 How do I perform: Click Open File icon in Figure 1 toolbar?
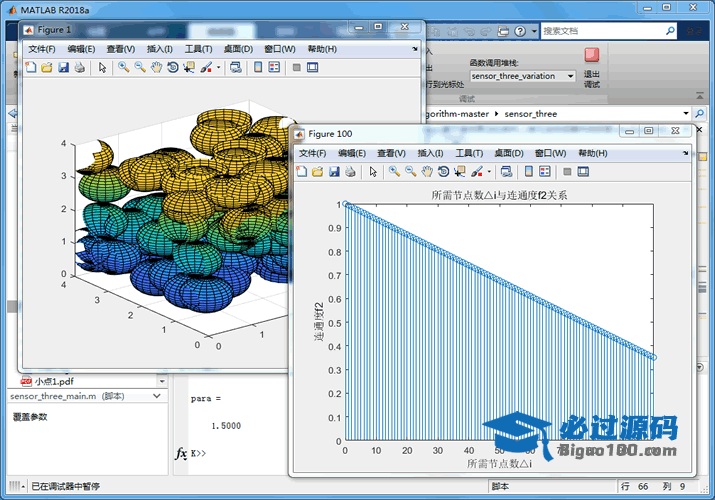pyautogui.click(x=47, y=67)
